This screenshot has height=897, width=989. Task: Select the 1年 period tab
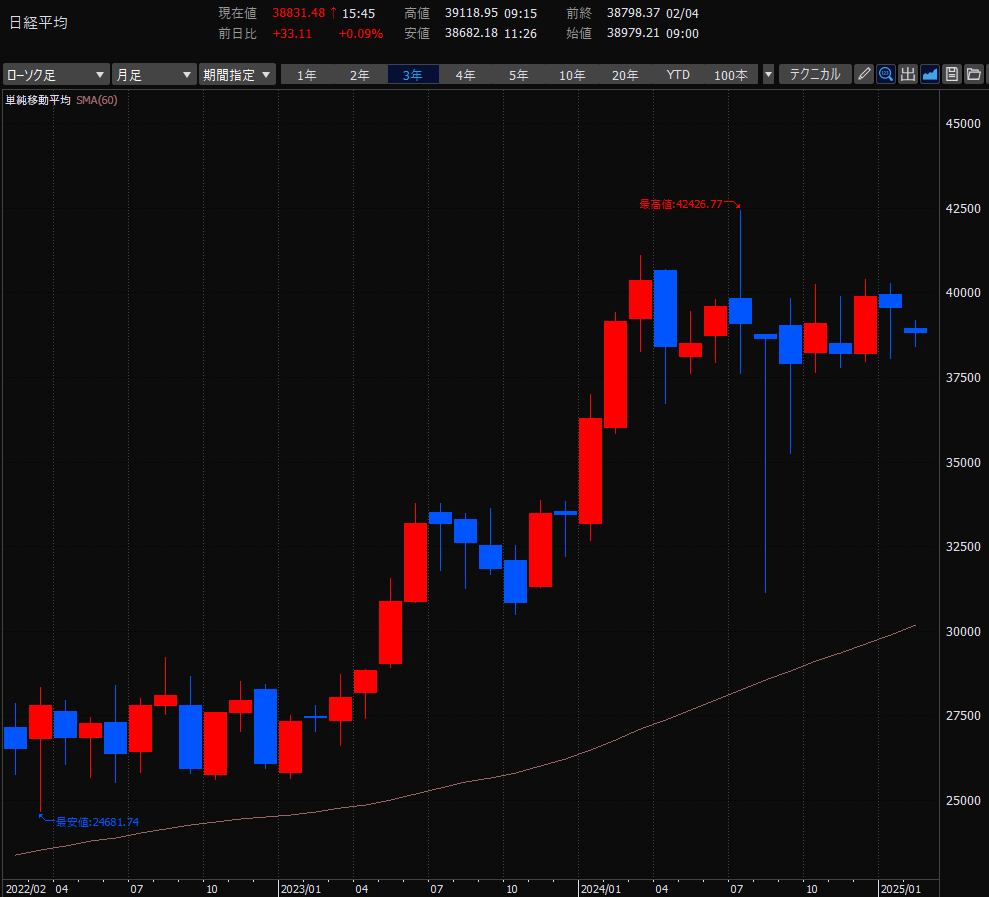tap(307, 75)
